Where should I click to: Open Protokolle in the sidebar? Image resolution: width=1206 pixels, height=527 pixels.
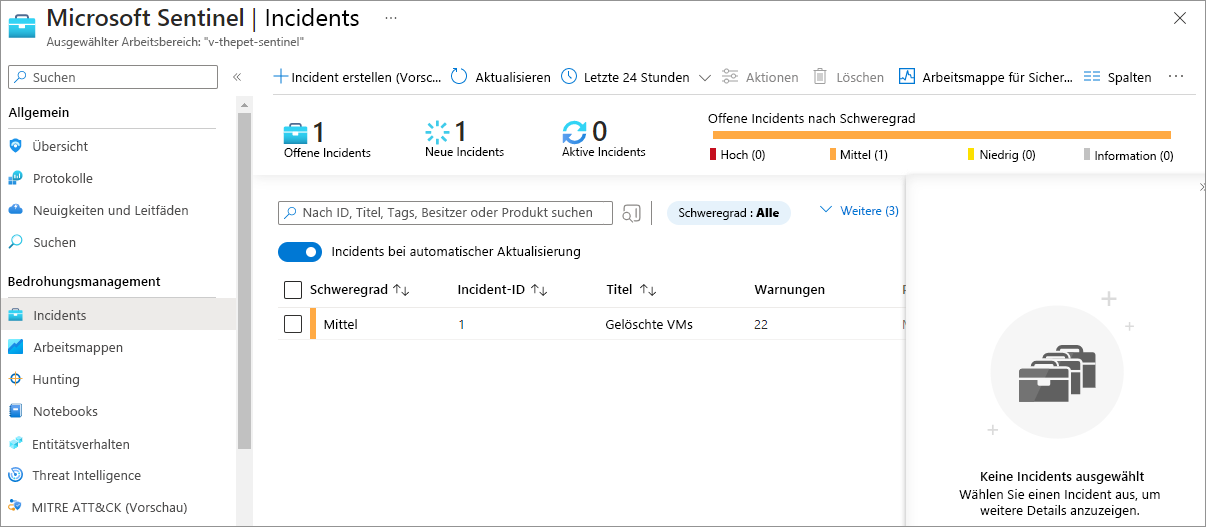pyautogui.click(x=62, y=178)
